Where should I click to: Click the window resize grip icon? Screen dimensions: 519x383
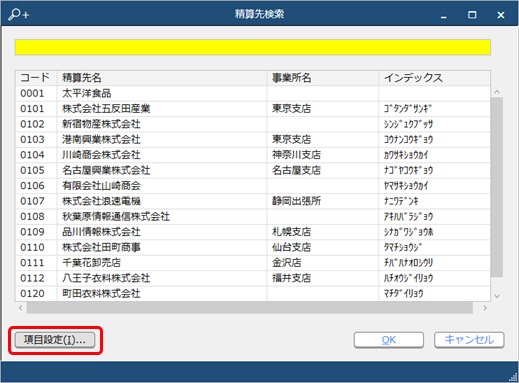coord(513,377)
